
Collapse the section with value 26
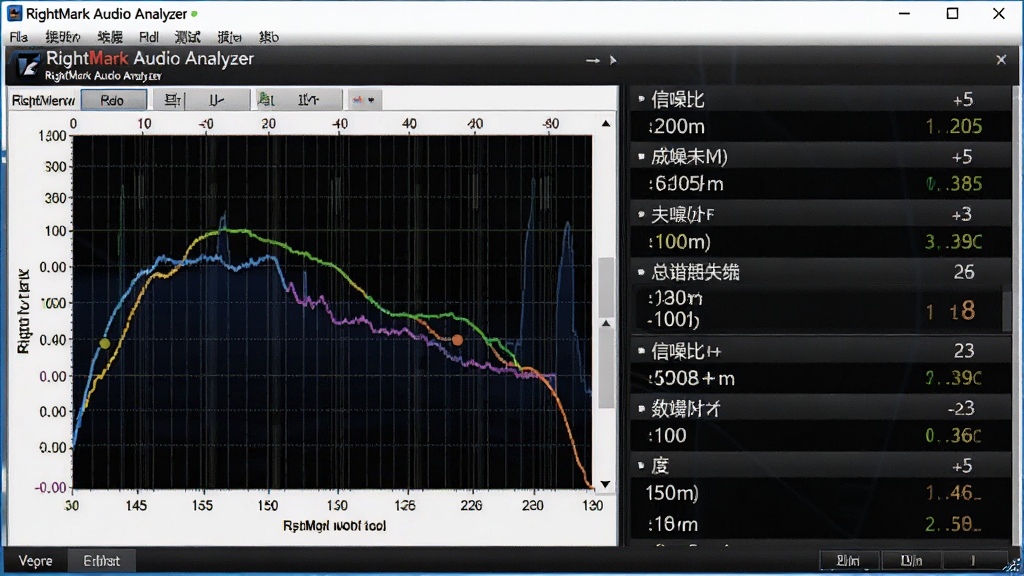tap(641, 272)
